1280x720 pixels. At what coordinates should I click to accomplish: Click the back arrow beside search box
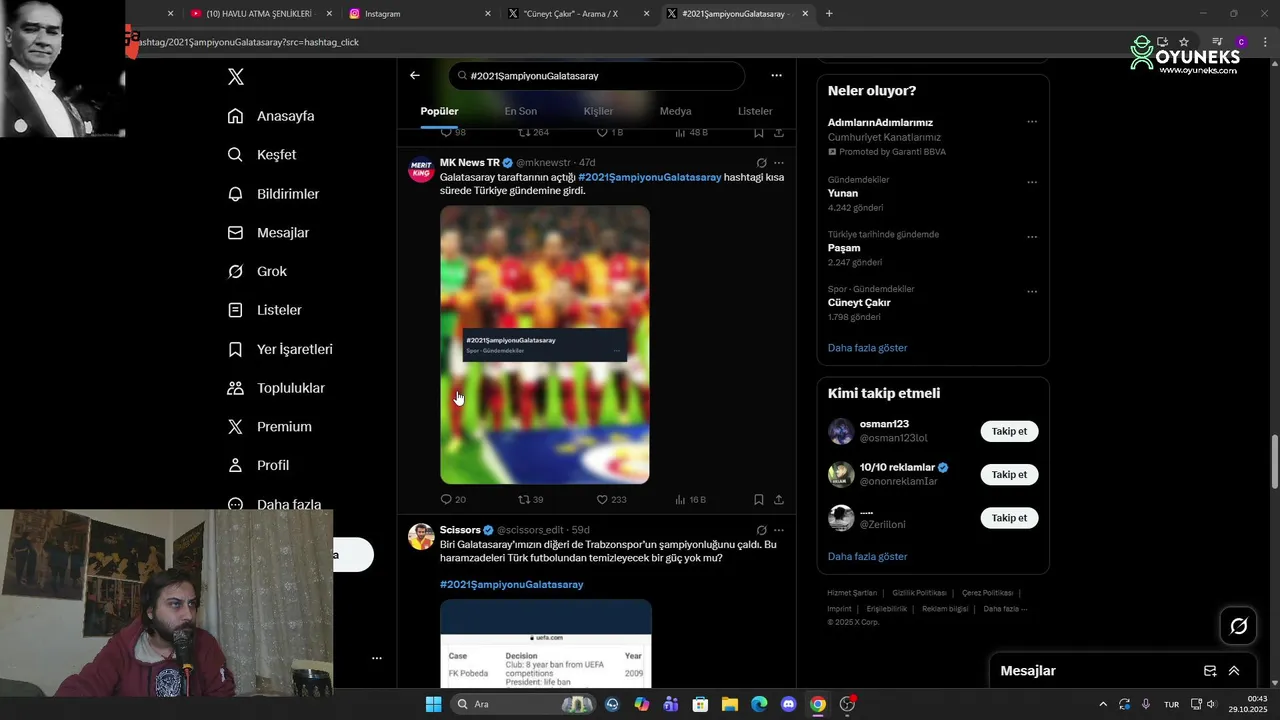pos(415,75)
